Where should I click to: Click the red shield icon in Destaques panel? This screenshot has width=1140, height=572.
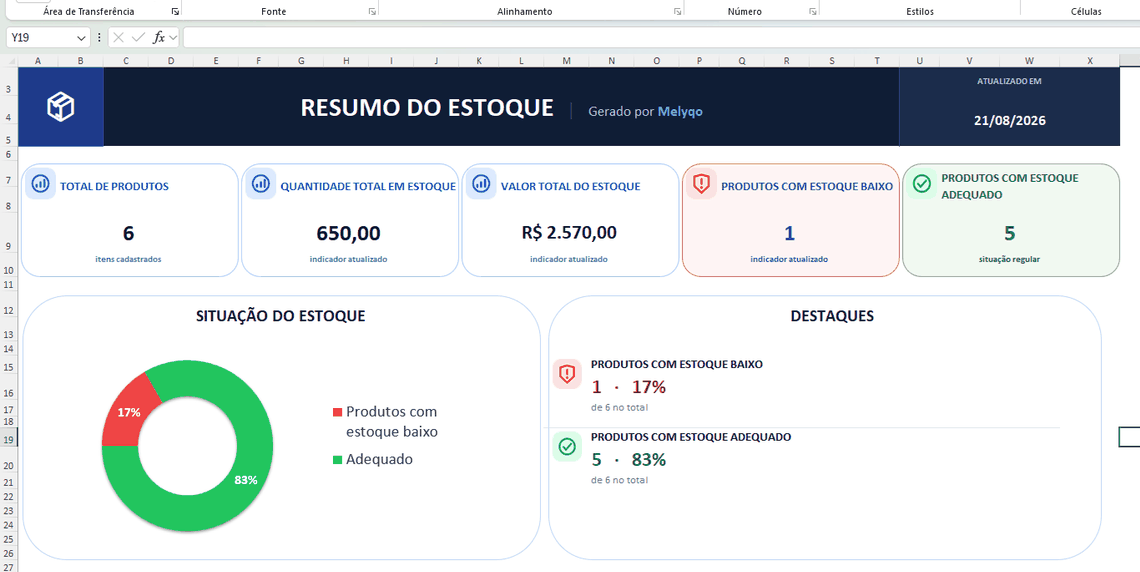567,374
